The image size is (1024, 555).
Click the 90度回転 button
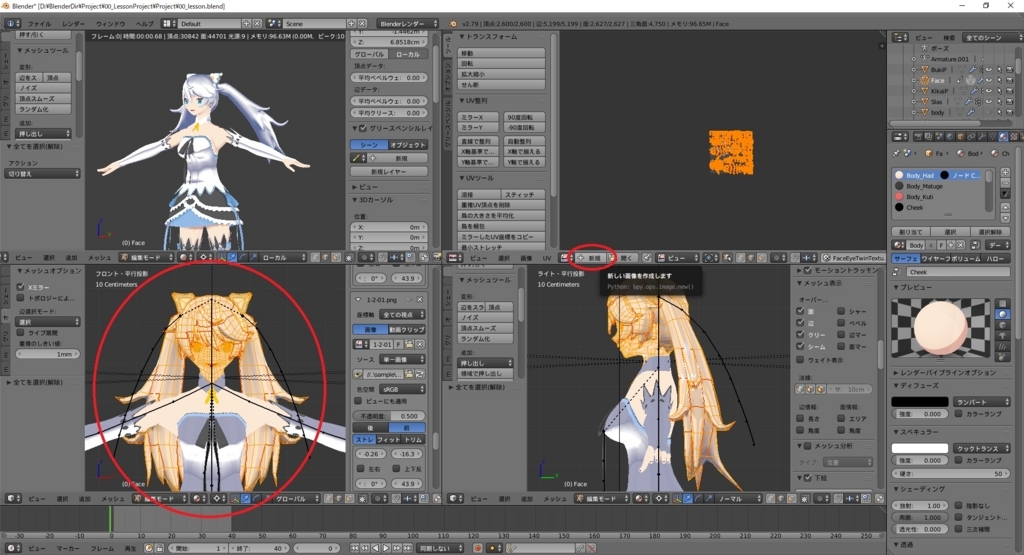click(x=523, y=117)
